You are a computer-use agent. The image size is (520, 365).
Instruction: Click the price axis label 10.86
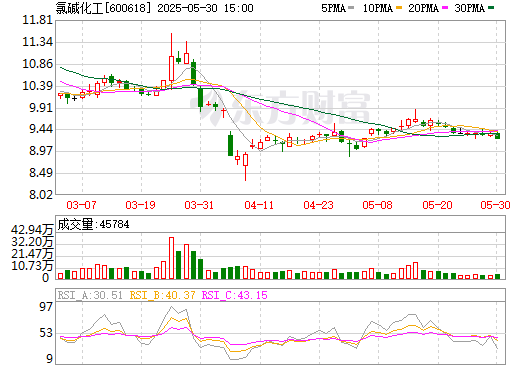click(x=38, y=64)
